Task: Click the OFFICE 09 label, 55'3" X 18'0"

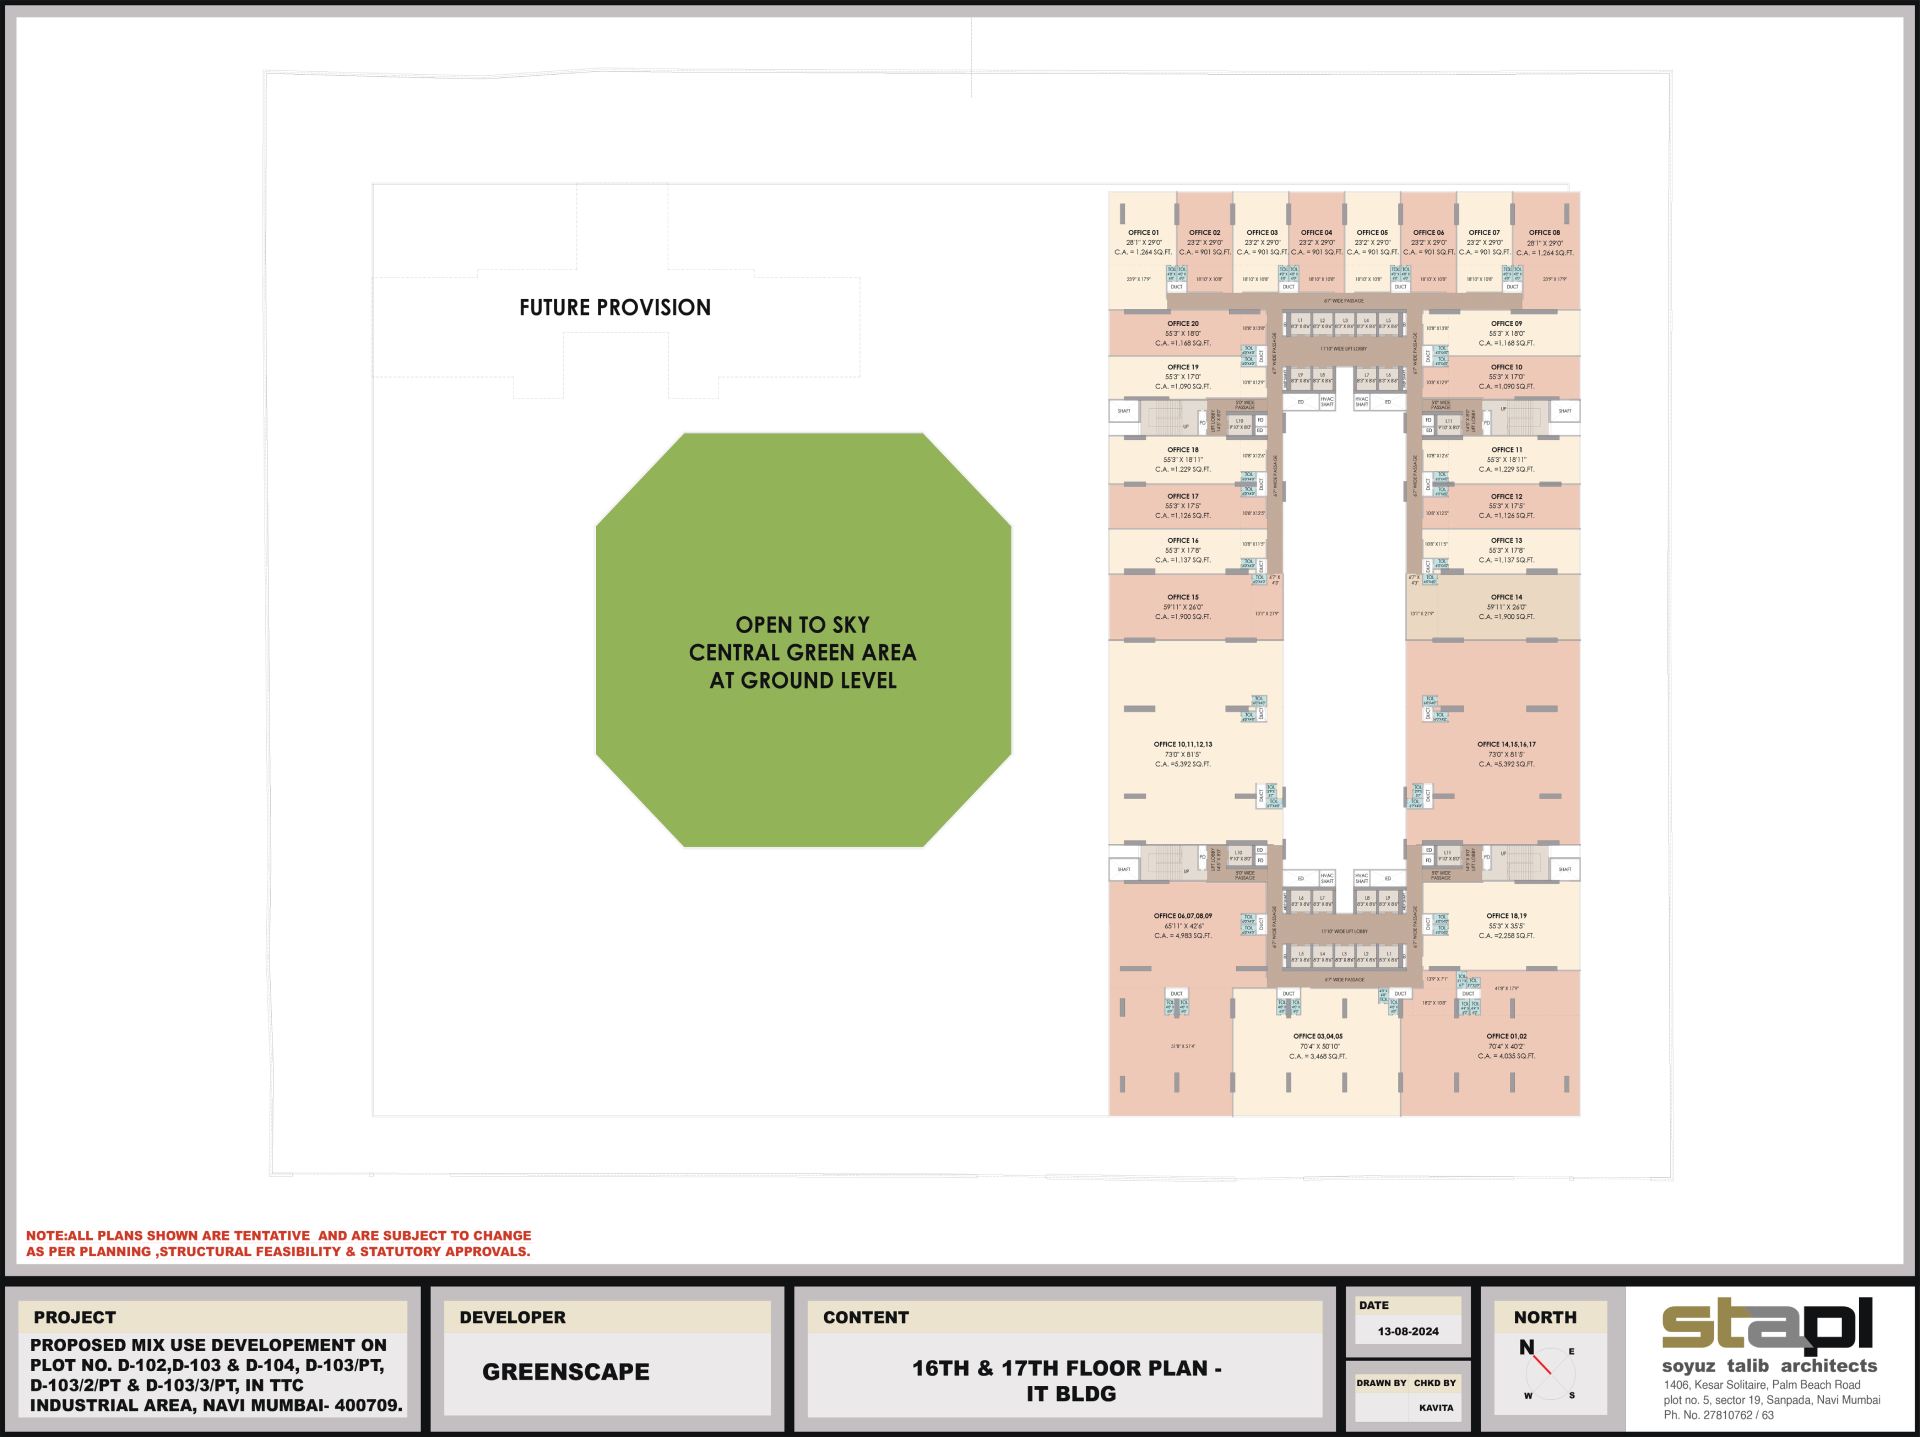Action: (x=1506, y=323)
